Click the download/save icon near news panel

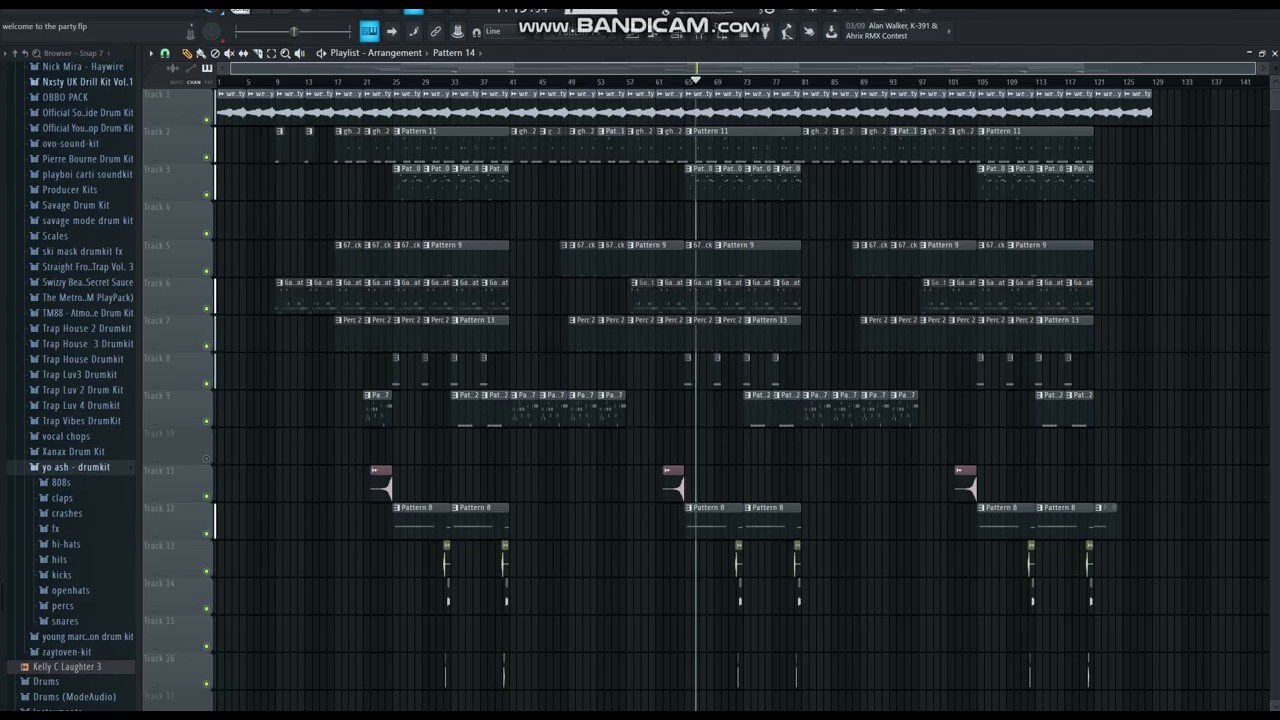pos(831,31)
